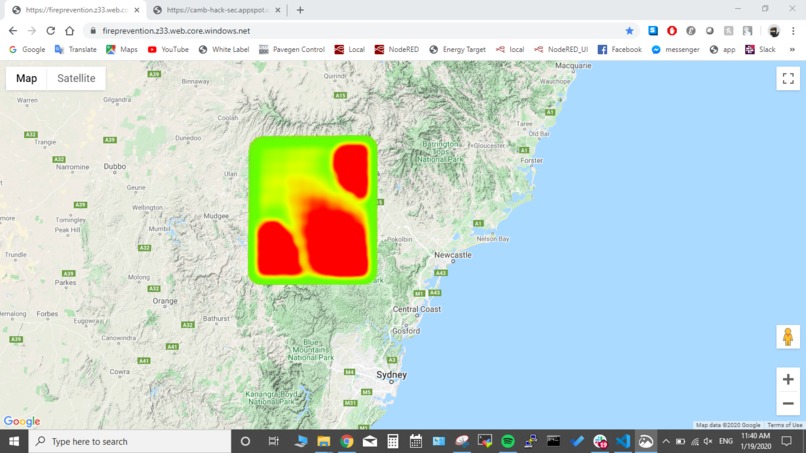The image size is (806, 453).
Task: Open Mail app from taskbar
Action: (370, 441)
